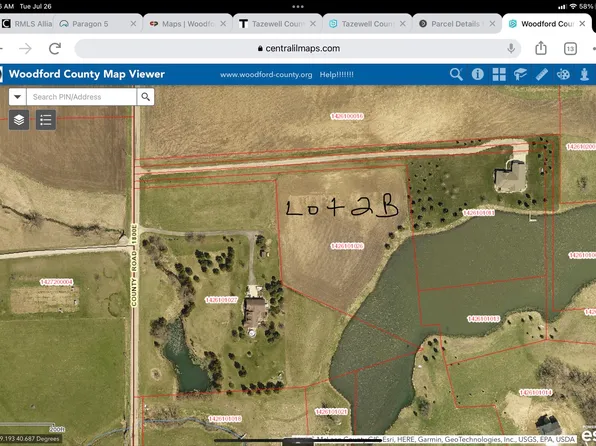The image size is (596, 446).
Task: Show the open tabs counter
Action: (x=570, y=49)
